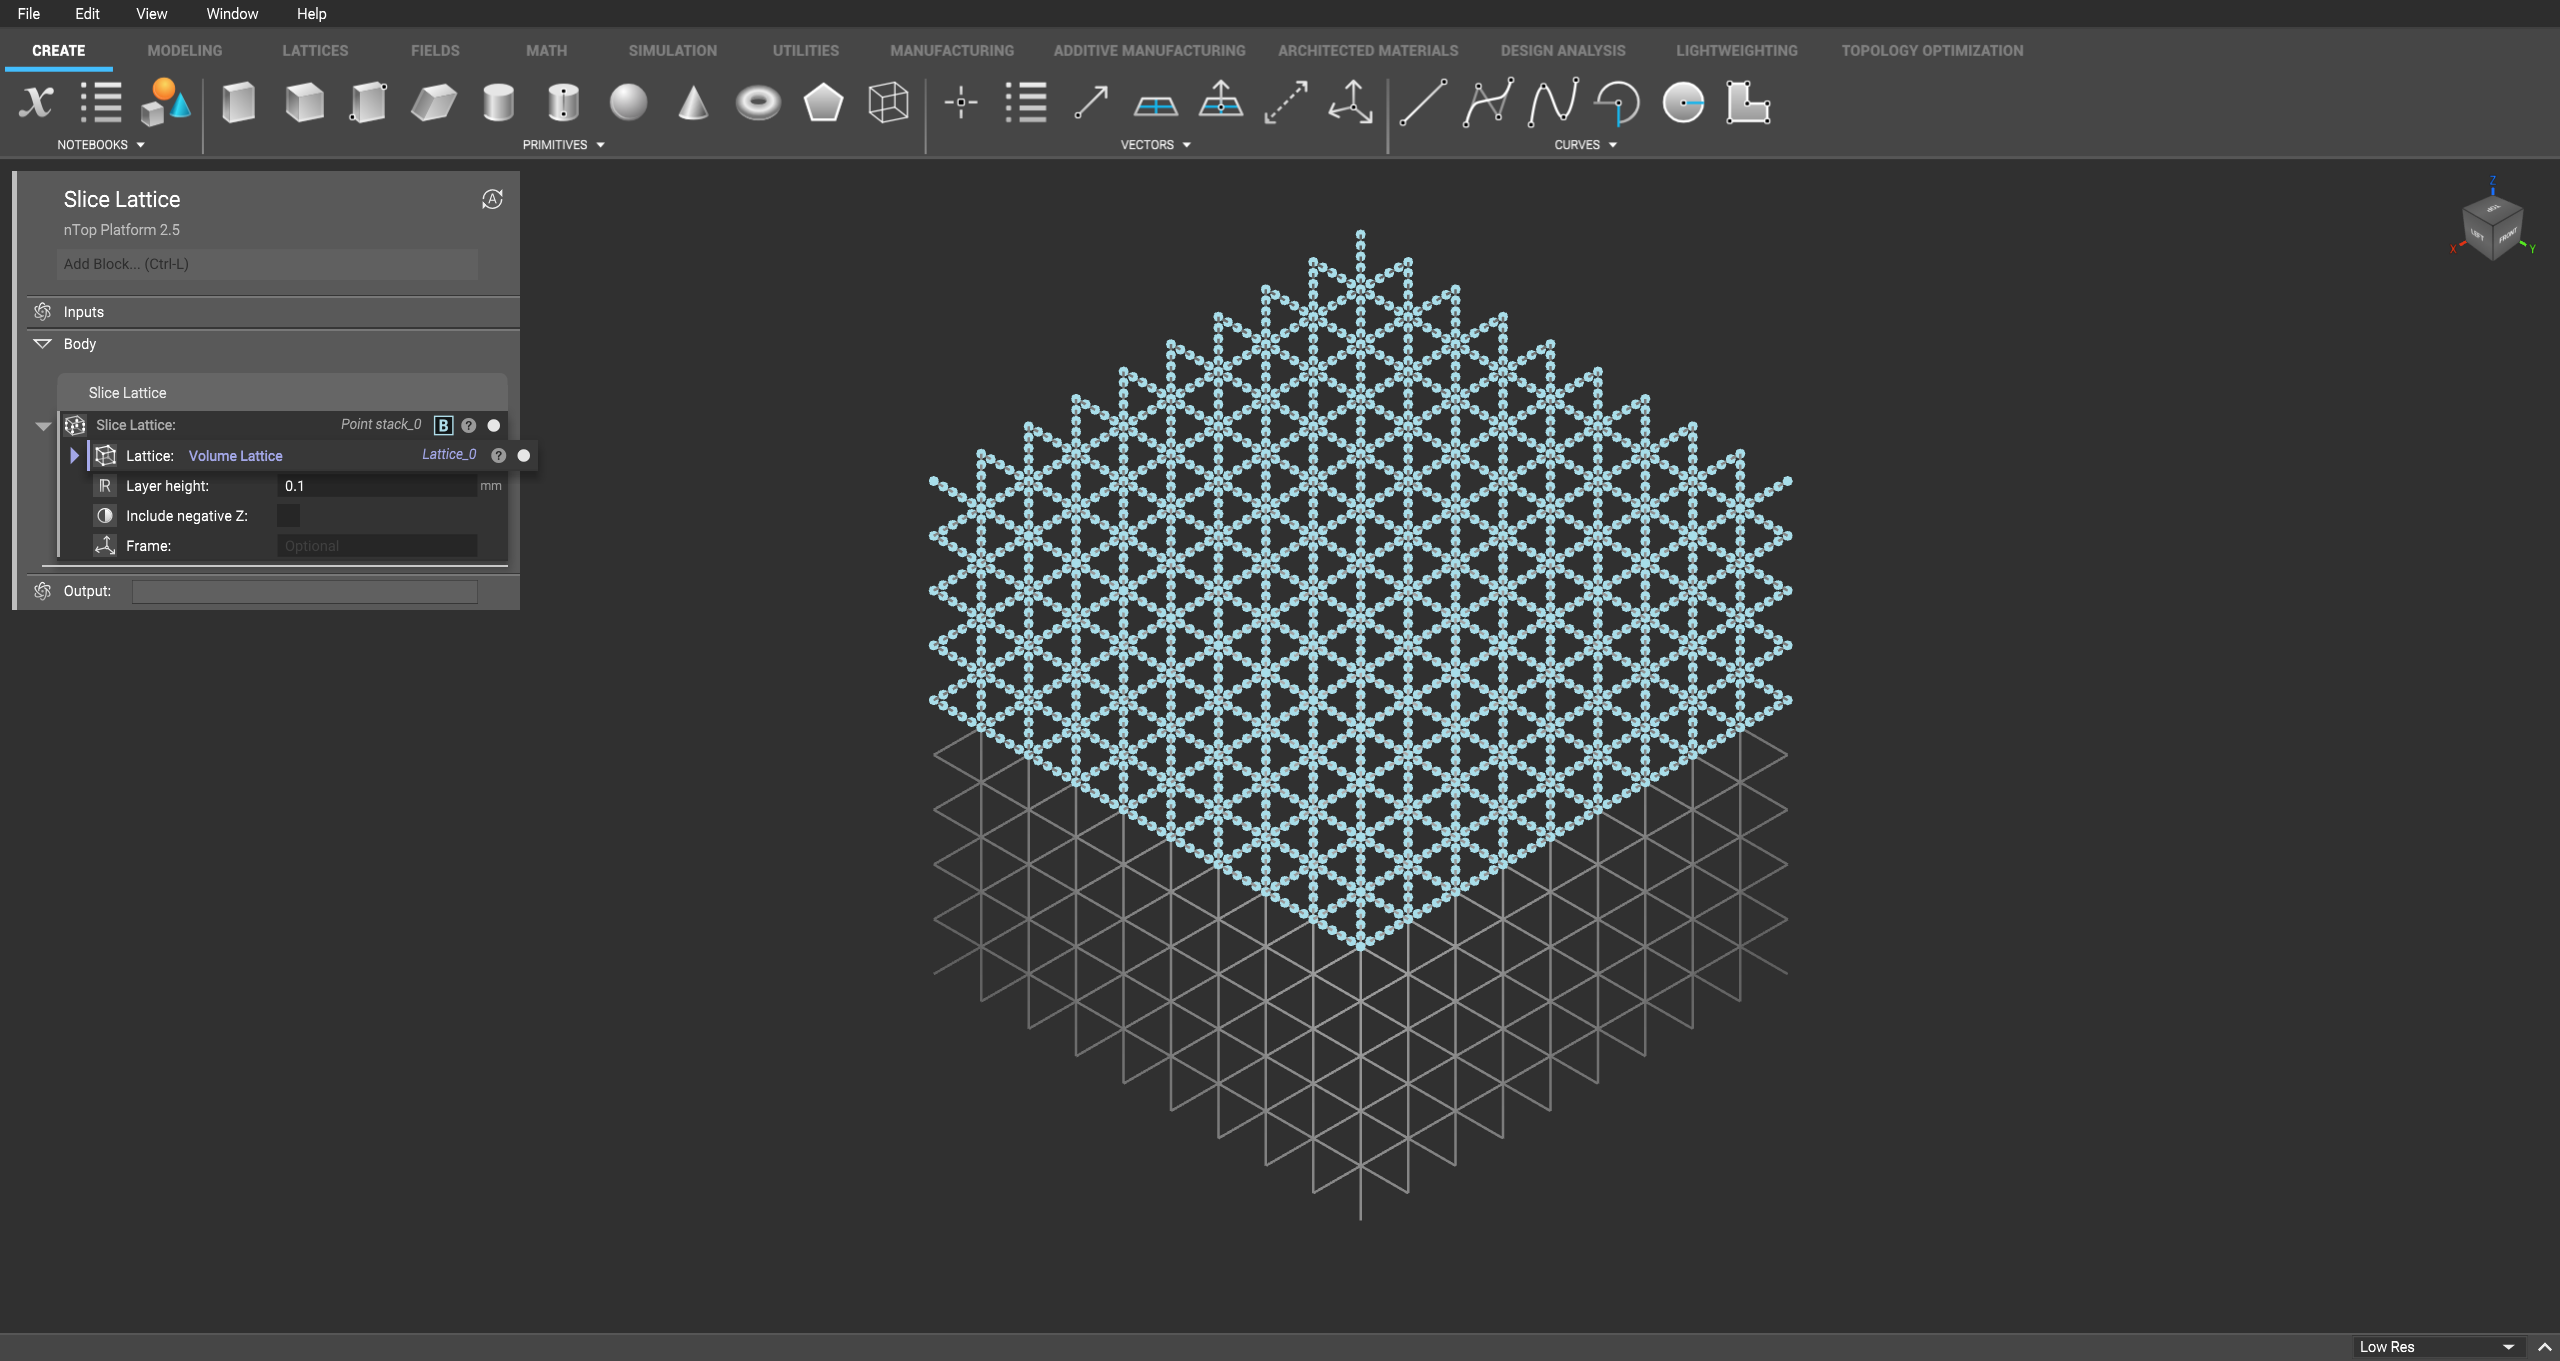Insert the Cube primitive
Viewport: 2560px width, 1361px height.
pos(304,102)
